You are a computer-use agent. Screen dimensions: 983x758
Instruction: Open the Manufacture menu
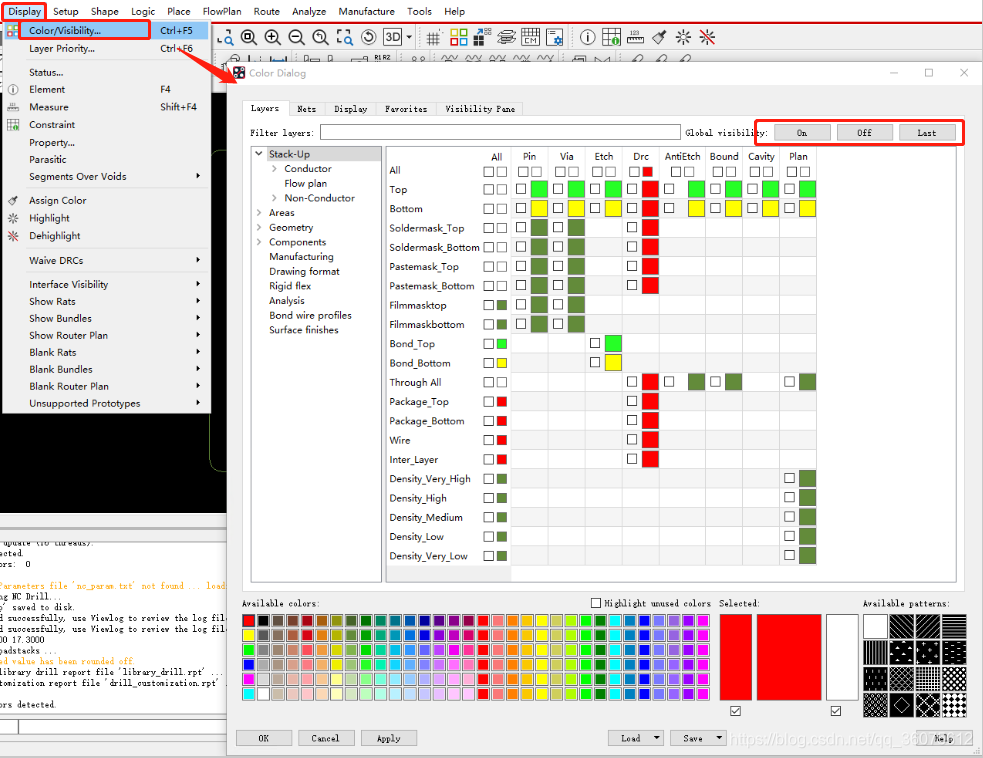(x=366, y=11)
